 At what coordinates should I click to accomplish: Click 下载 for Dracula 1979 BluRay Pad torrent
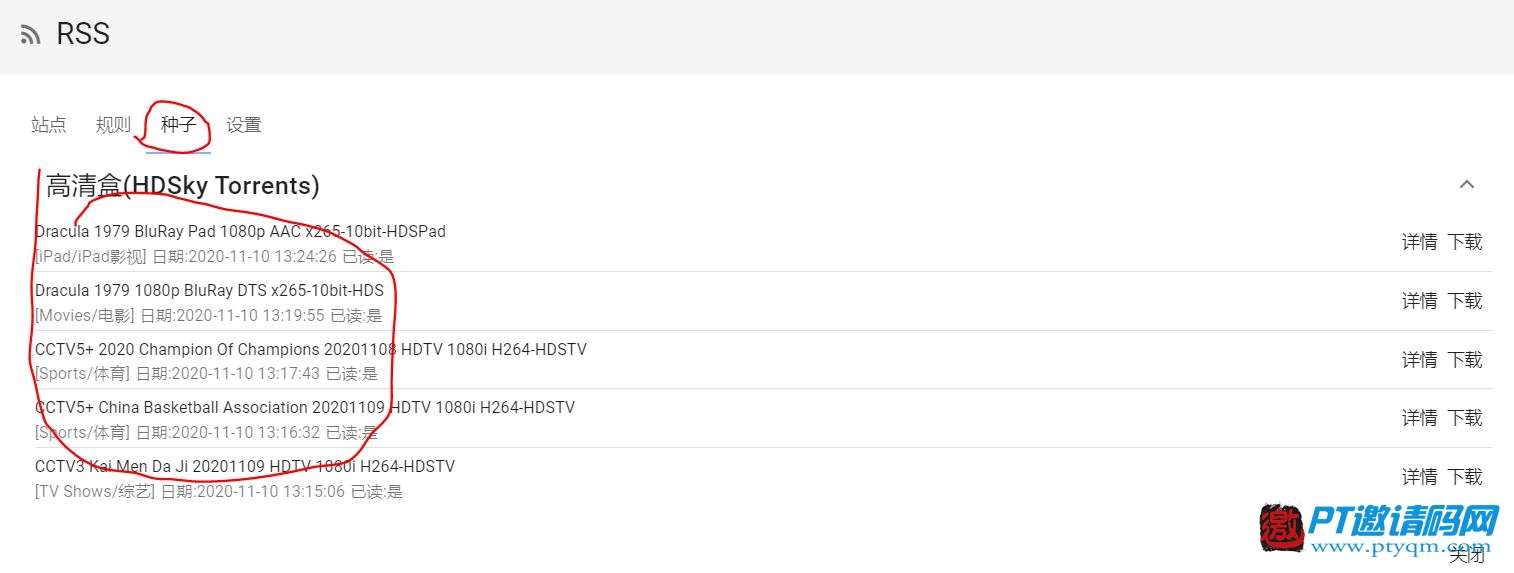pyautogui.click(x=1465, y=242)
